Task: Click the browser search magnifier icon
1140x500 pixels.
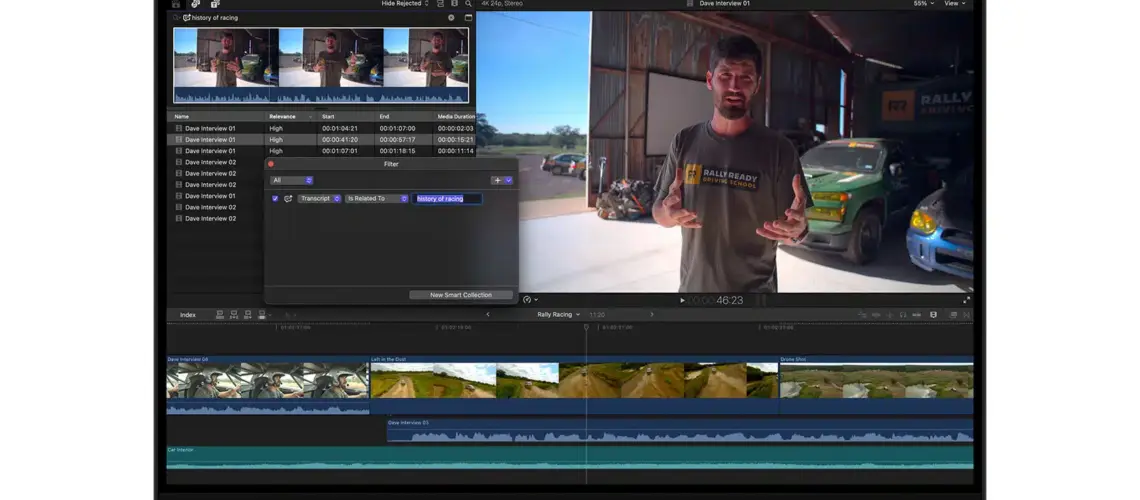Action: 468,4
